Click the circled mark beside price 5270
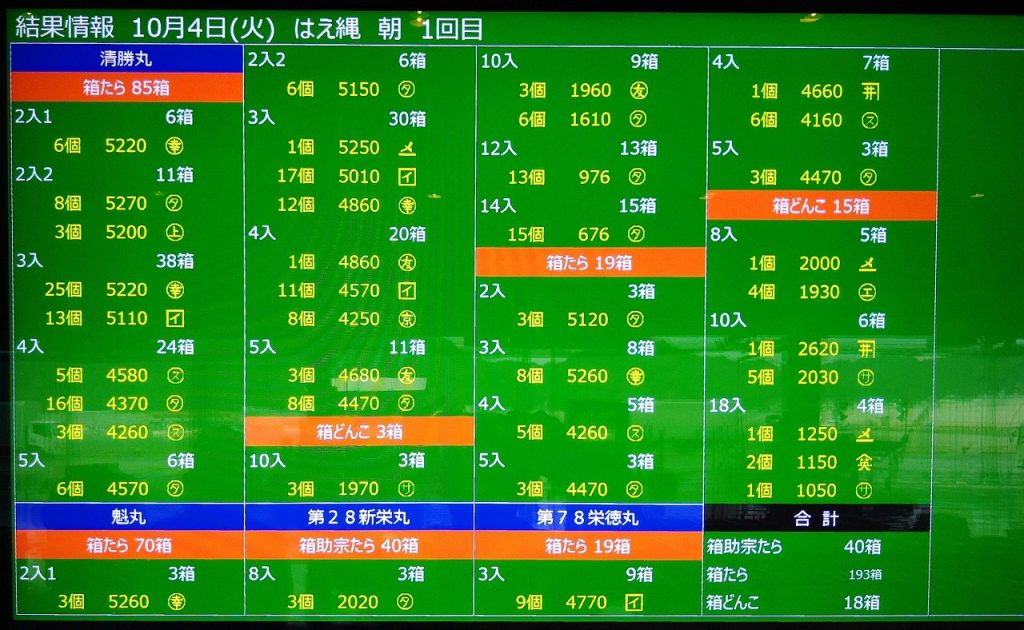The height and width of the screenshot is (630, 1024). [x=174, y=204]
